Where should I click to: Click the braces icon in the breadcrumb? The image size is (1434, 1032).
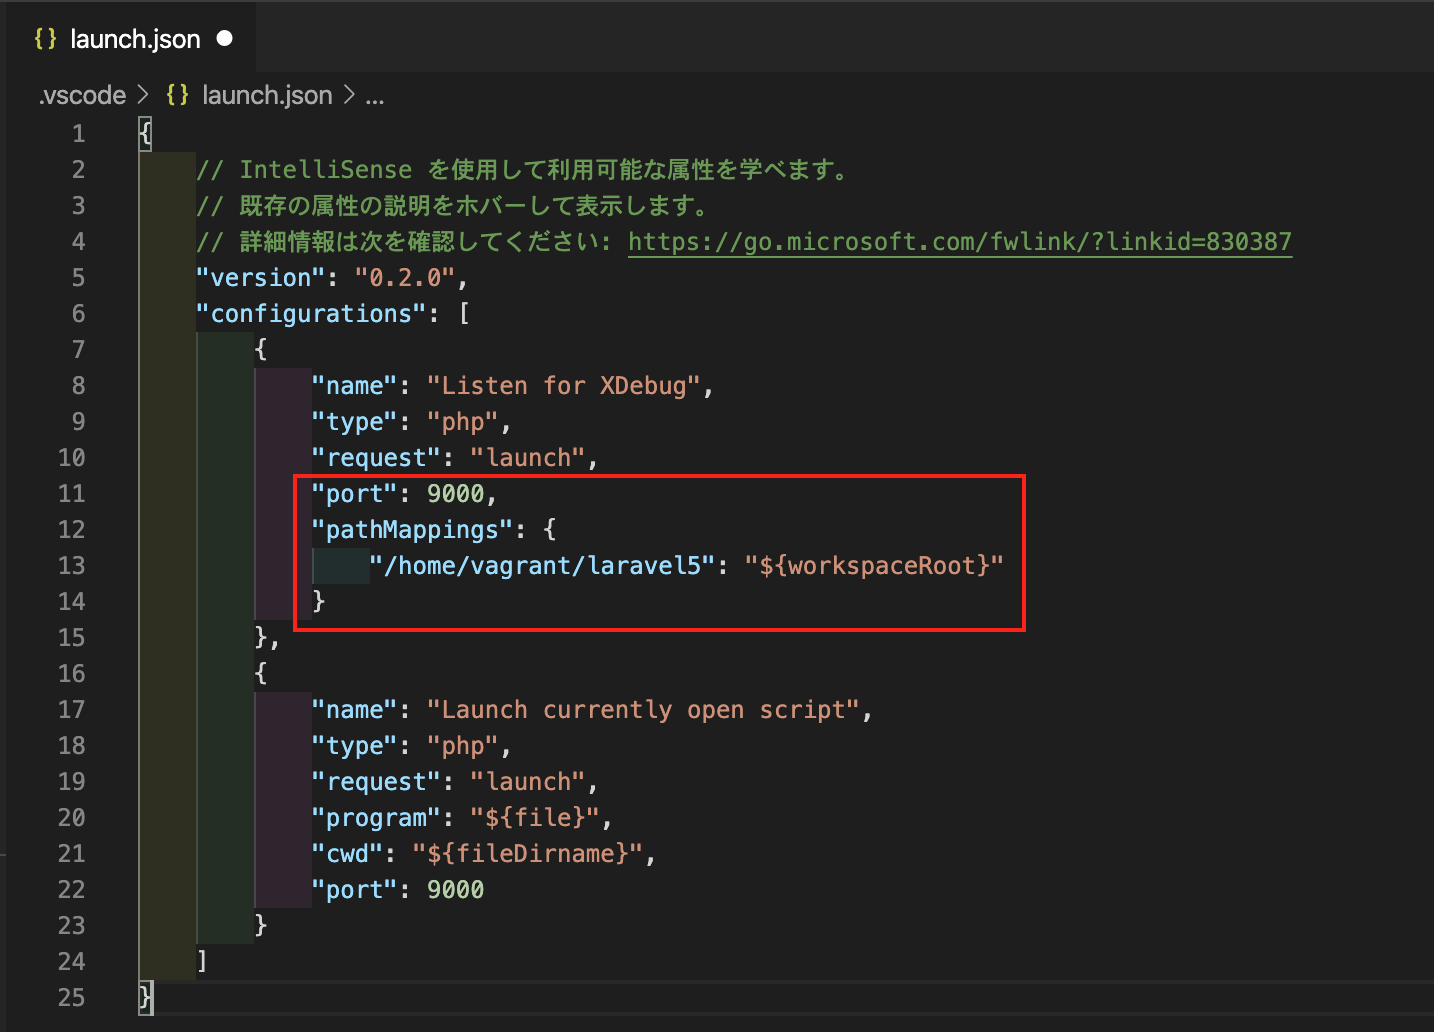pos(177,95)
